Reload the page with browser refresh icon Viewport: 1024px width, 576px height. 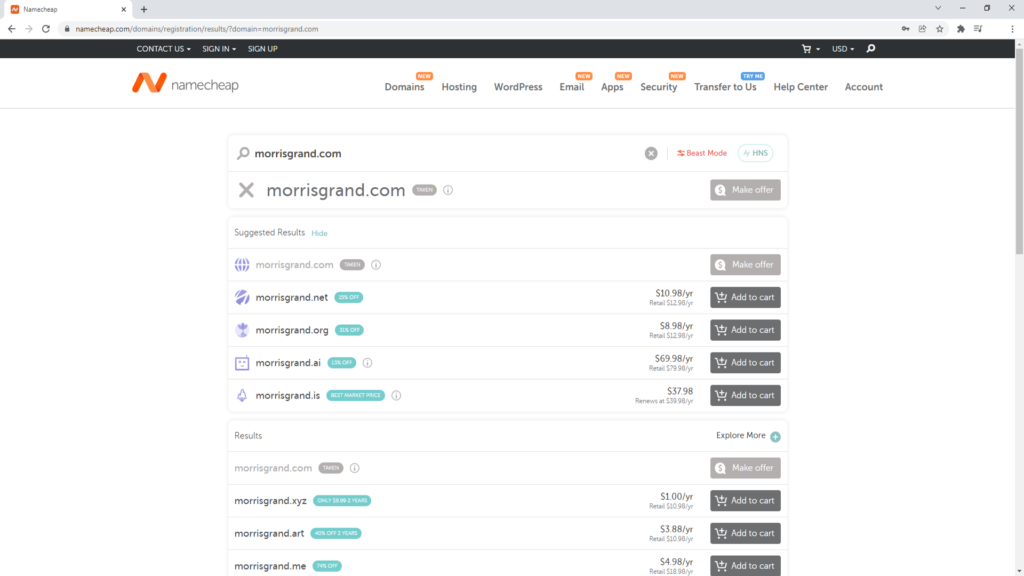tap(46, 29)
